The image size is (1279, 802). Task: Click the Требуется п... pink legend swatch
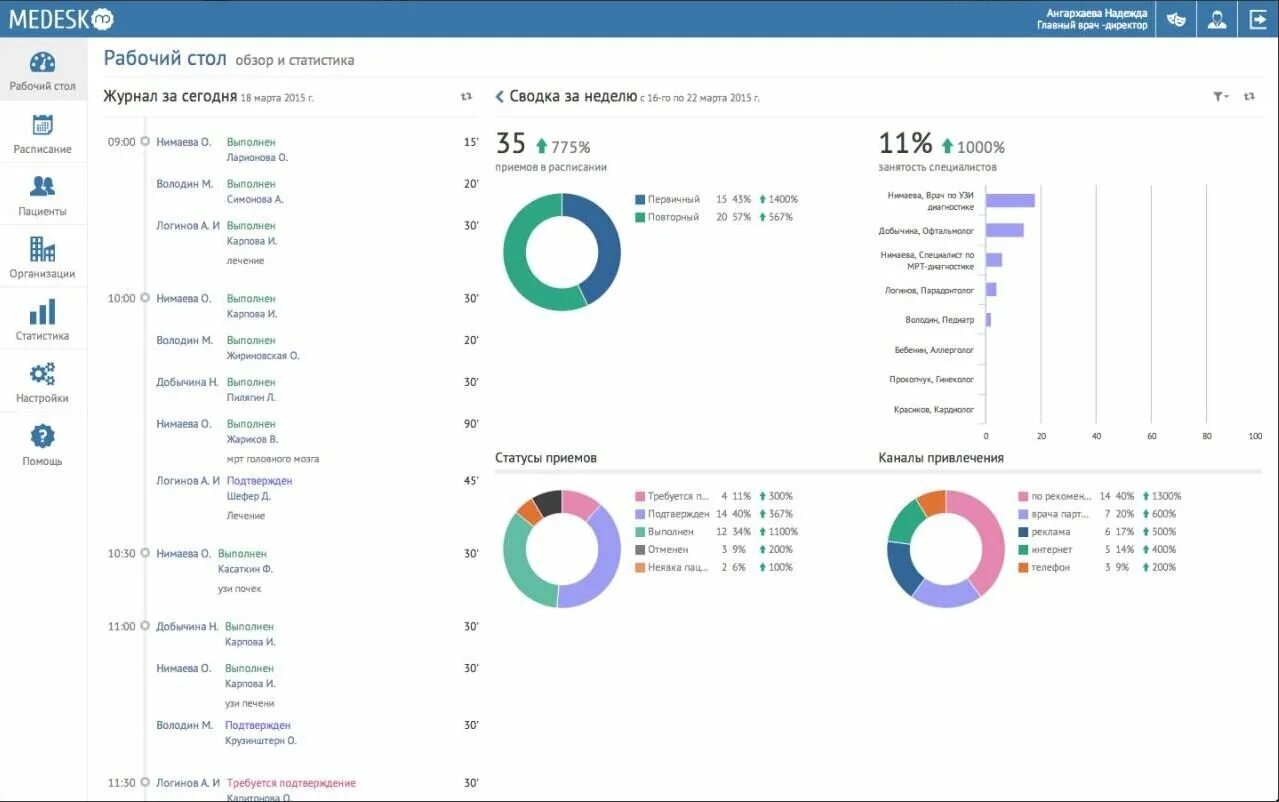[x=640, y=496]
